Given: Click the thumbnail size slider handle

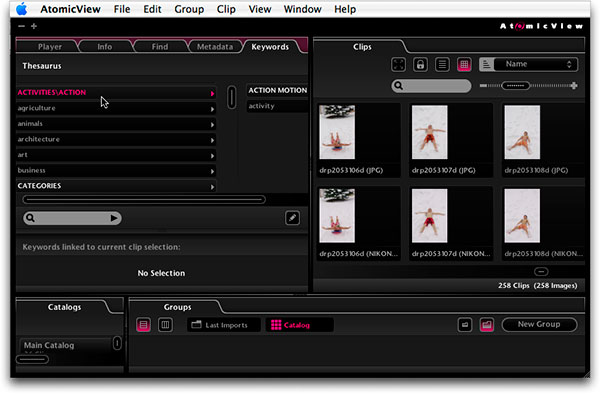Looking at the screenshot, I should [x=515, y=86].
